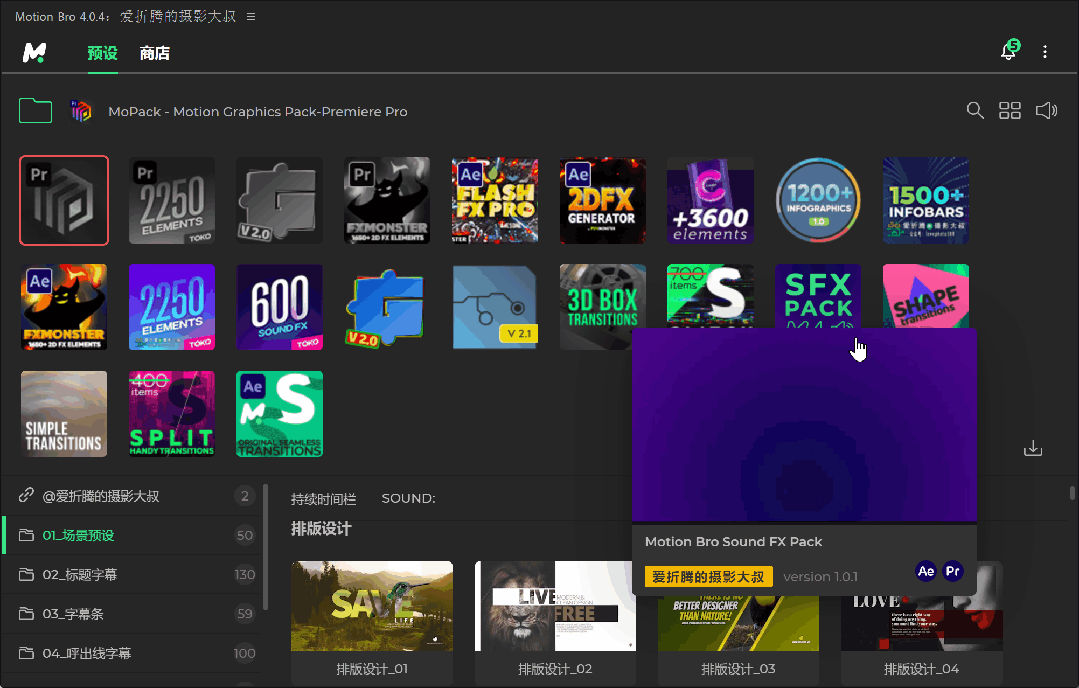Image resolution: width=1079 pixels, height=688 pixels.
Task: Open the 1500+ Infobars pack
Action: click(926, 200)
